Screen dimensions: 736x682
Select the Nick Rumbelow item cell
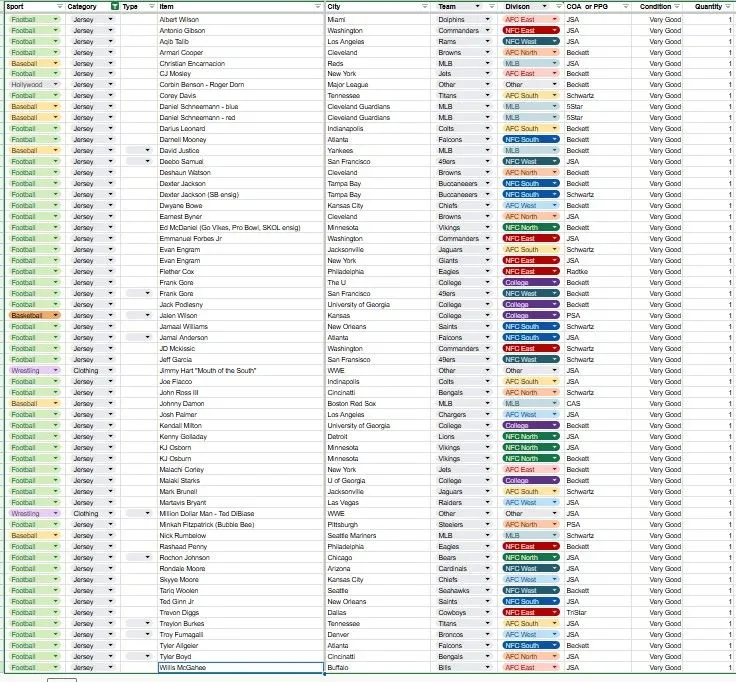(241, 536)
